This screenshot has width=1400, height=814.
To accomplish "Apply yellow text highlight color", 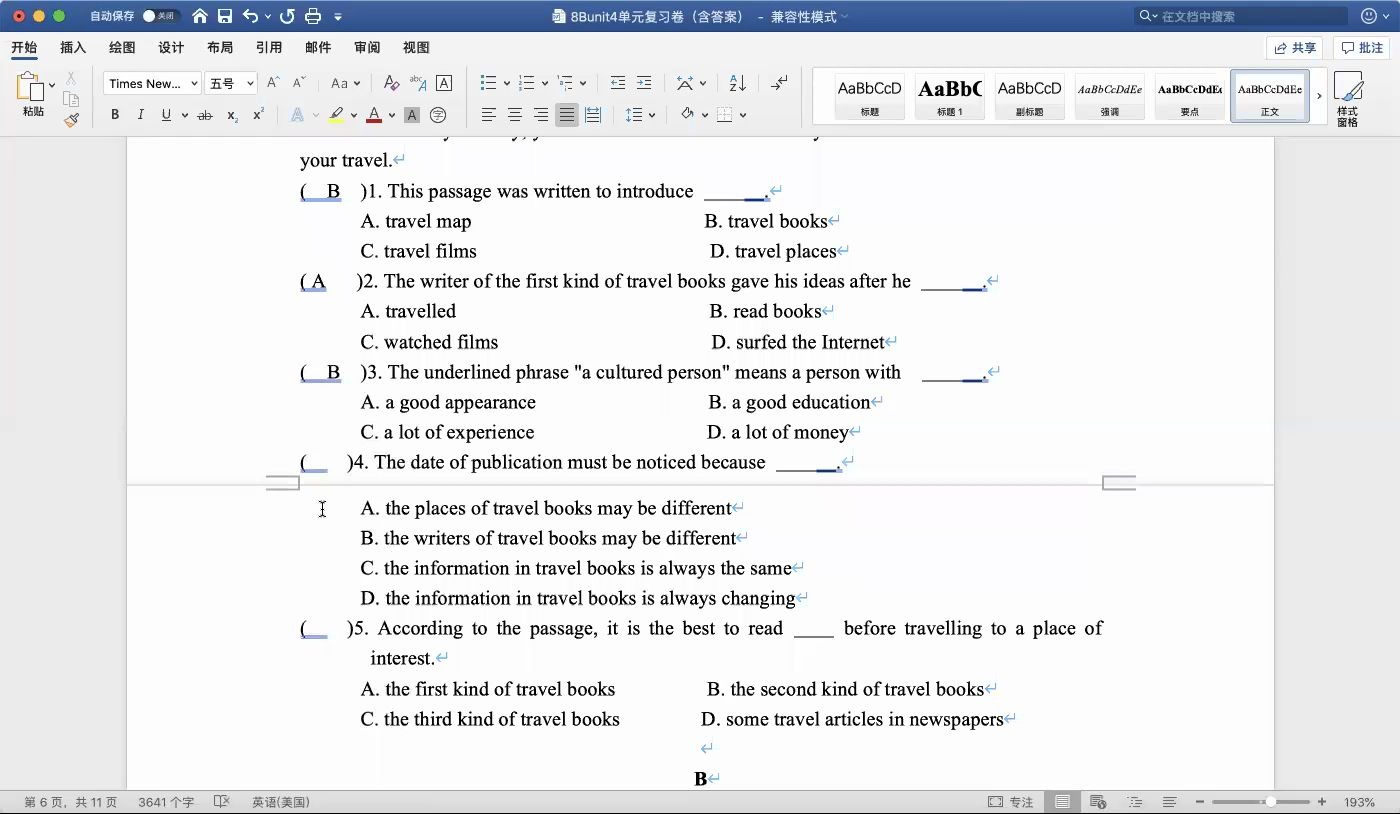I will click(336, 115).
